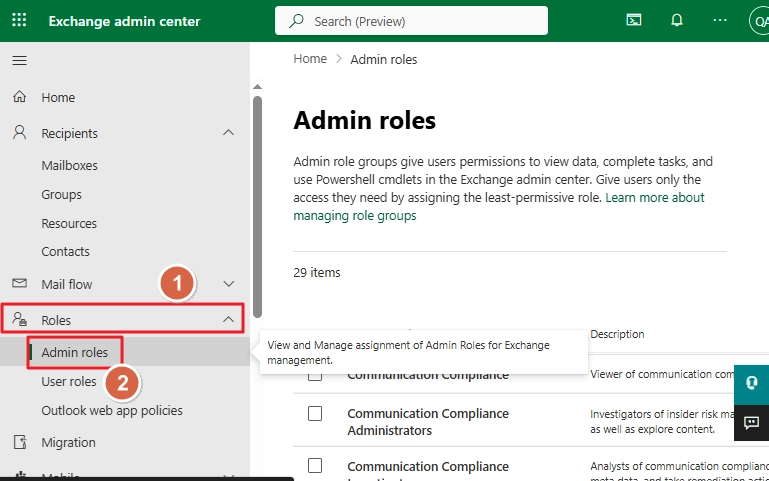Click the Admin roles breadcrumb
Viewport: 769px width, 481px height.
coord(384,59)
